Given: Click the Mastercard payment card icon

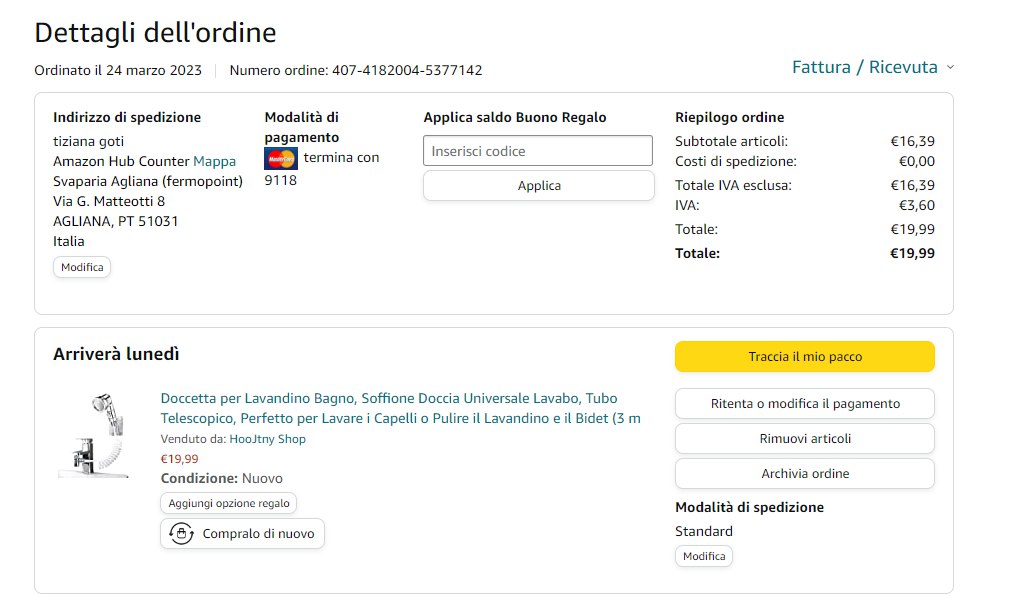Looking at the screenshot, I should 281,158.
